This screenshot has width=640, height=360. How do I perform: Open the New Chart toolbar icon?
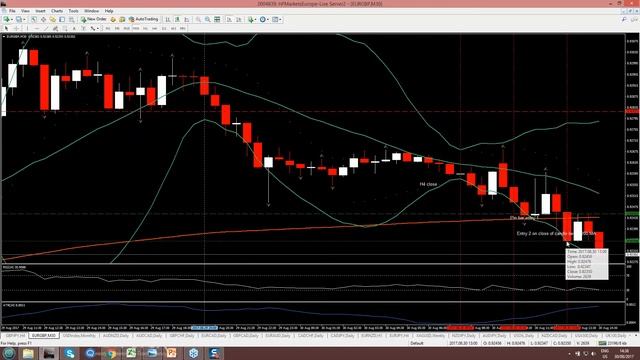[x=7, y=19]
